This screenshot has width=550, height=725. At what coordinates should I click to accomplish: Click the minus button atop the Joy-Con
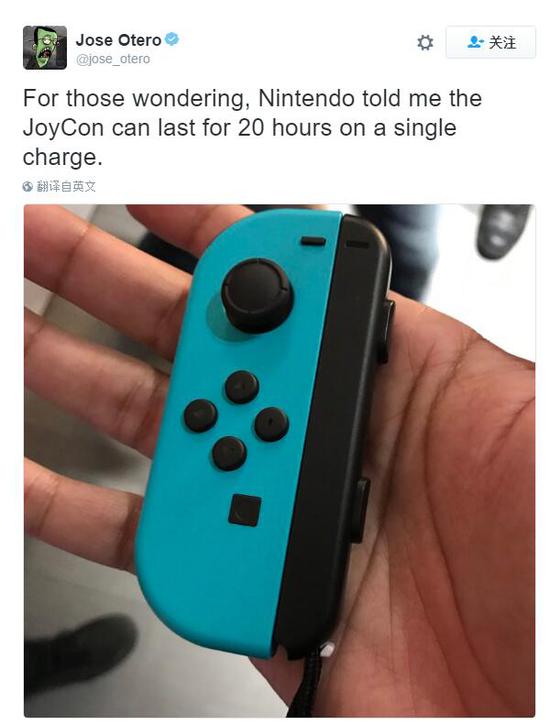click(313, 241)
